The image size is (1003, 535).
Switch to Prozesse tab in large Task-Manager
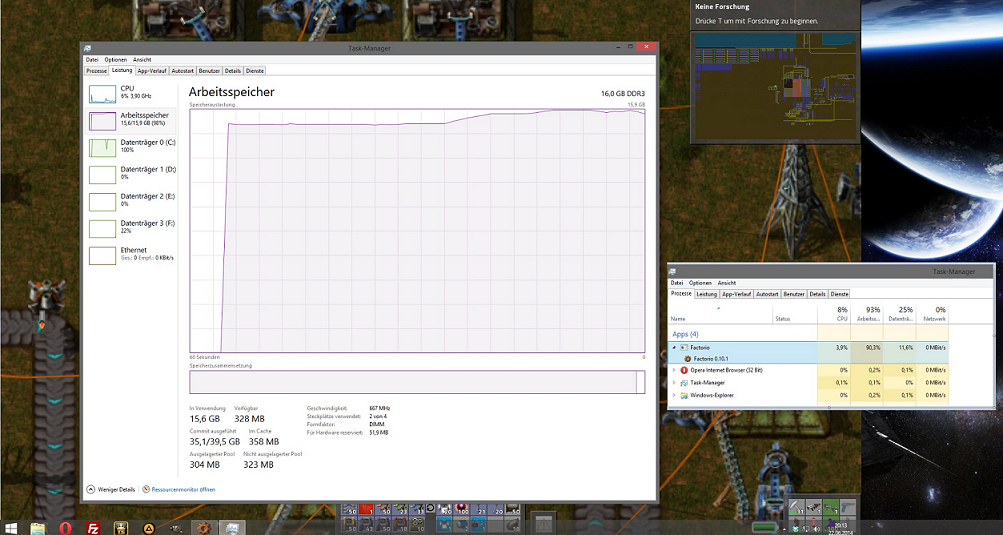[96, 70]
